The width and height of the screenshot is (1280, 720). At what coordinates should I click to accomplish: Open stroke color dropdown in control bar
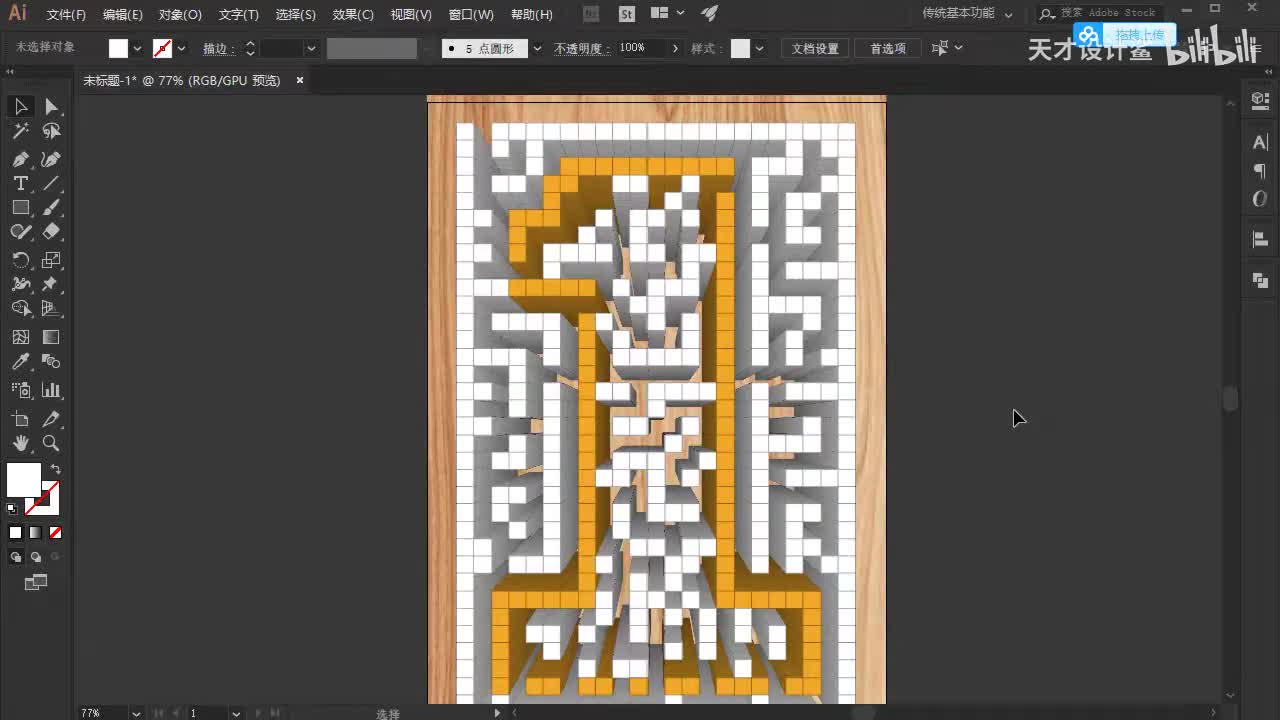[x=181, y=48]
